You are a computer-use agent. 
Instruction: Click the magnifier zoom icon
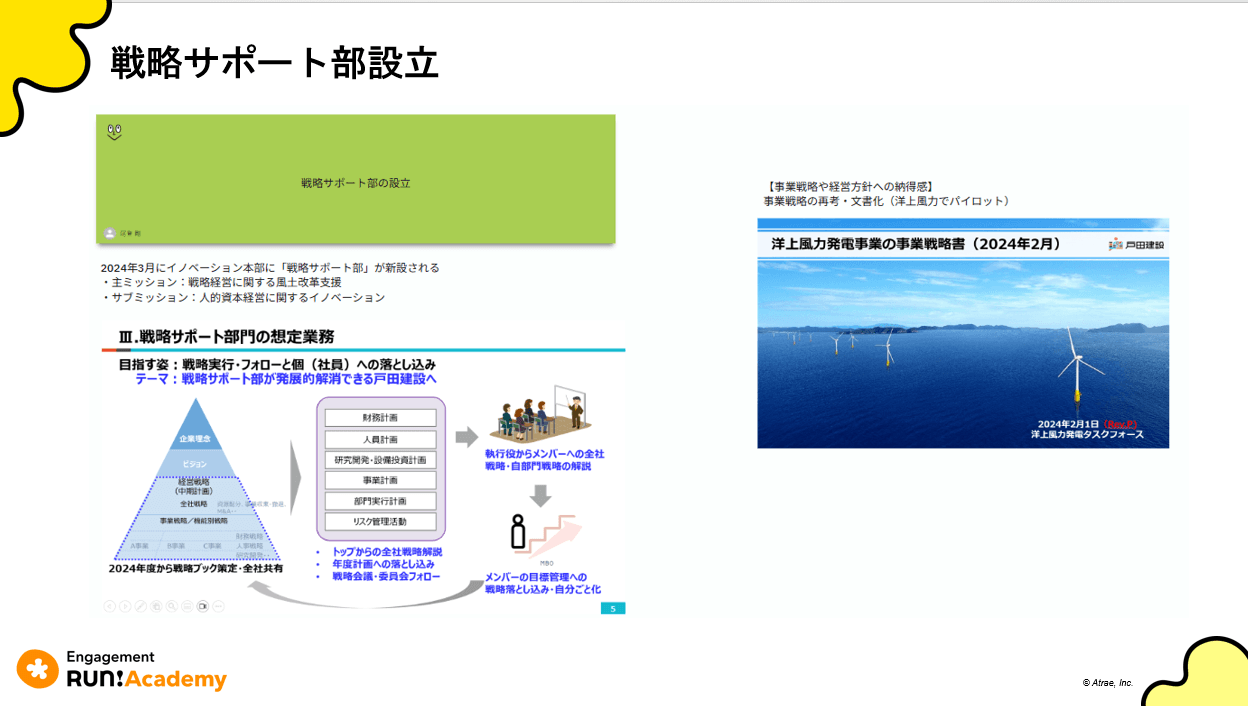pos(172,606)
